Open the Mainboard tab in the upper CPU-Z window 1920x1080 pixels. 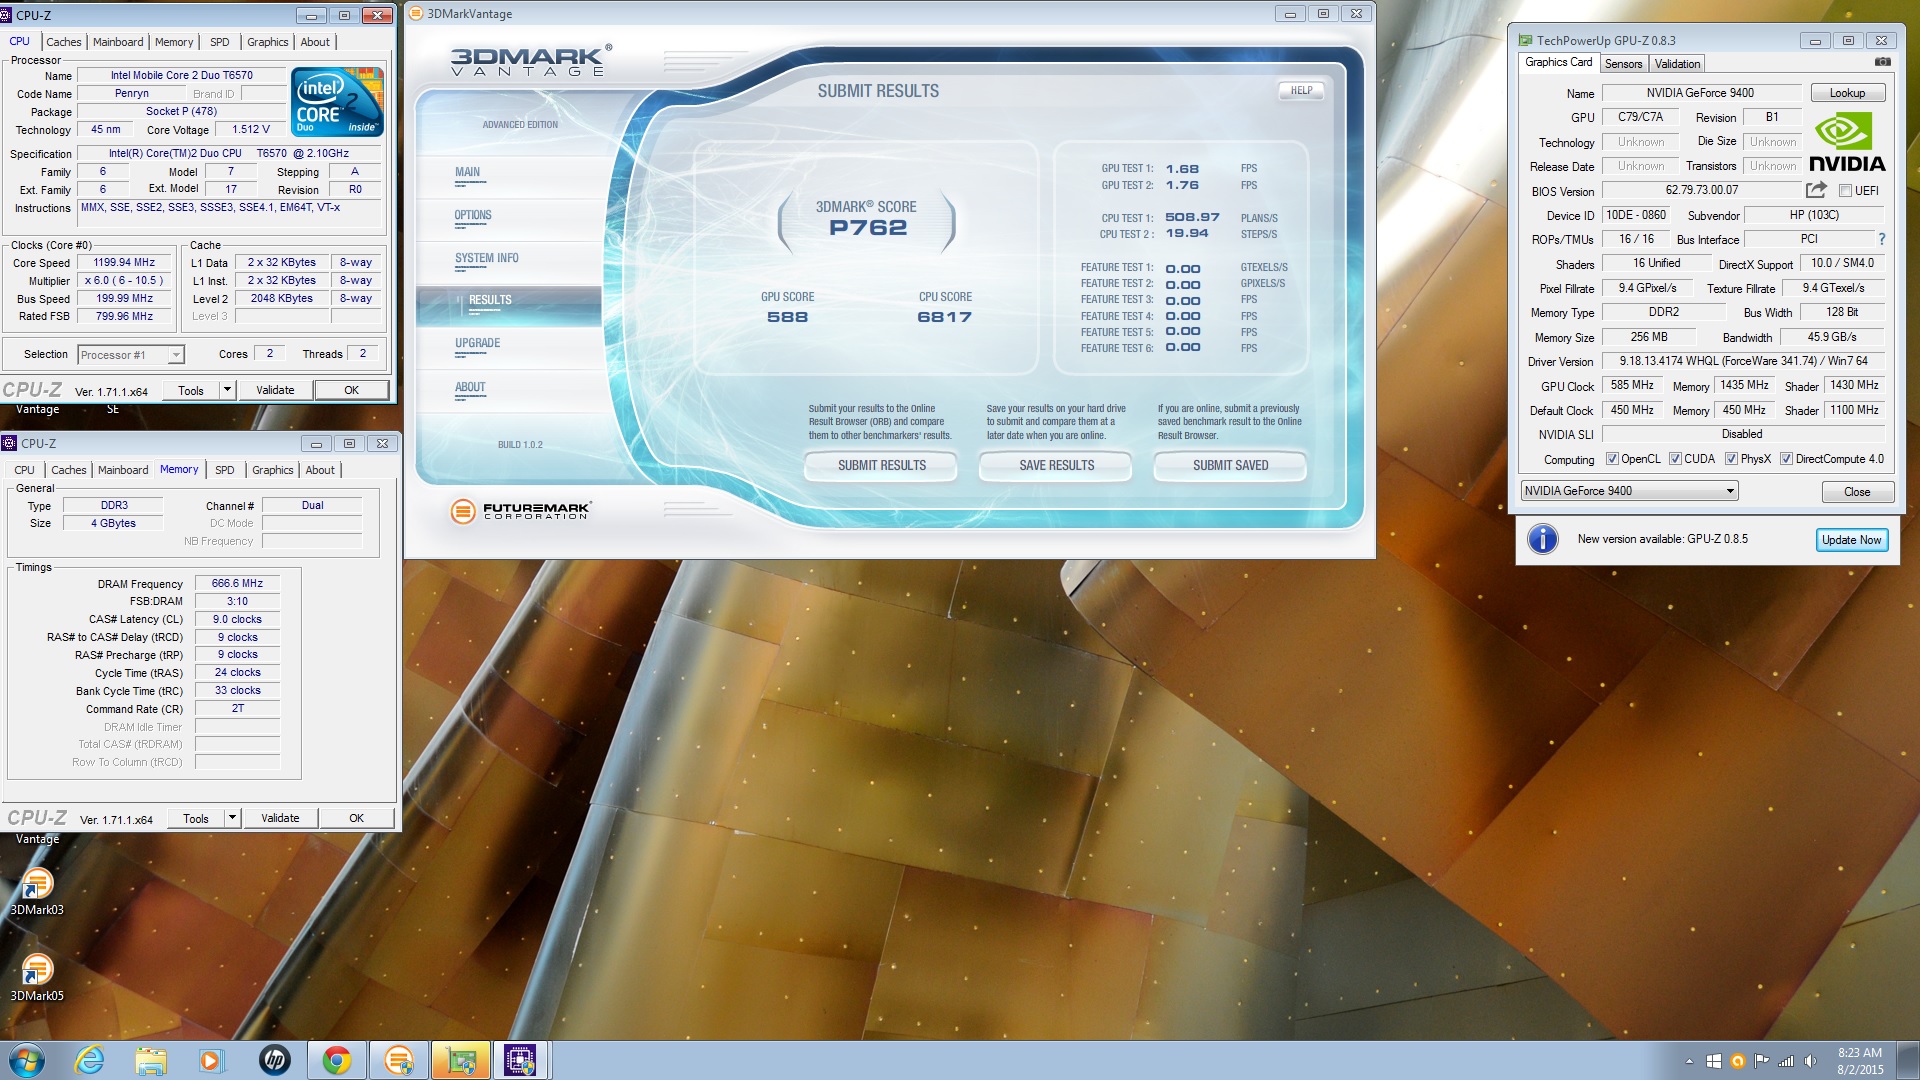click(x=118, y=42)
